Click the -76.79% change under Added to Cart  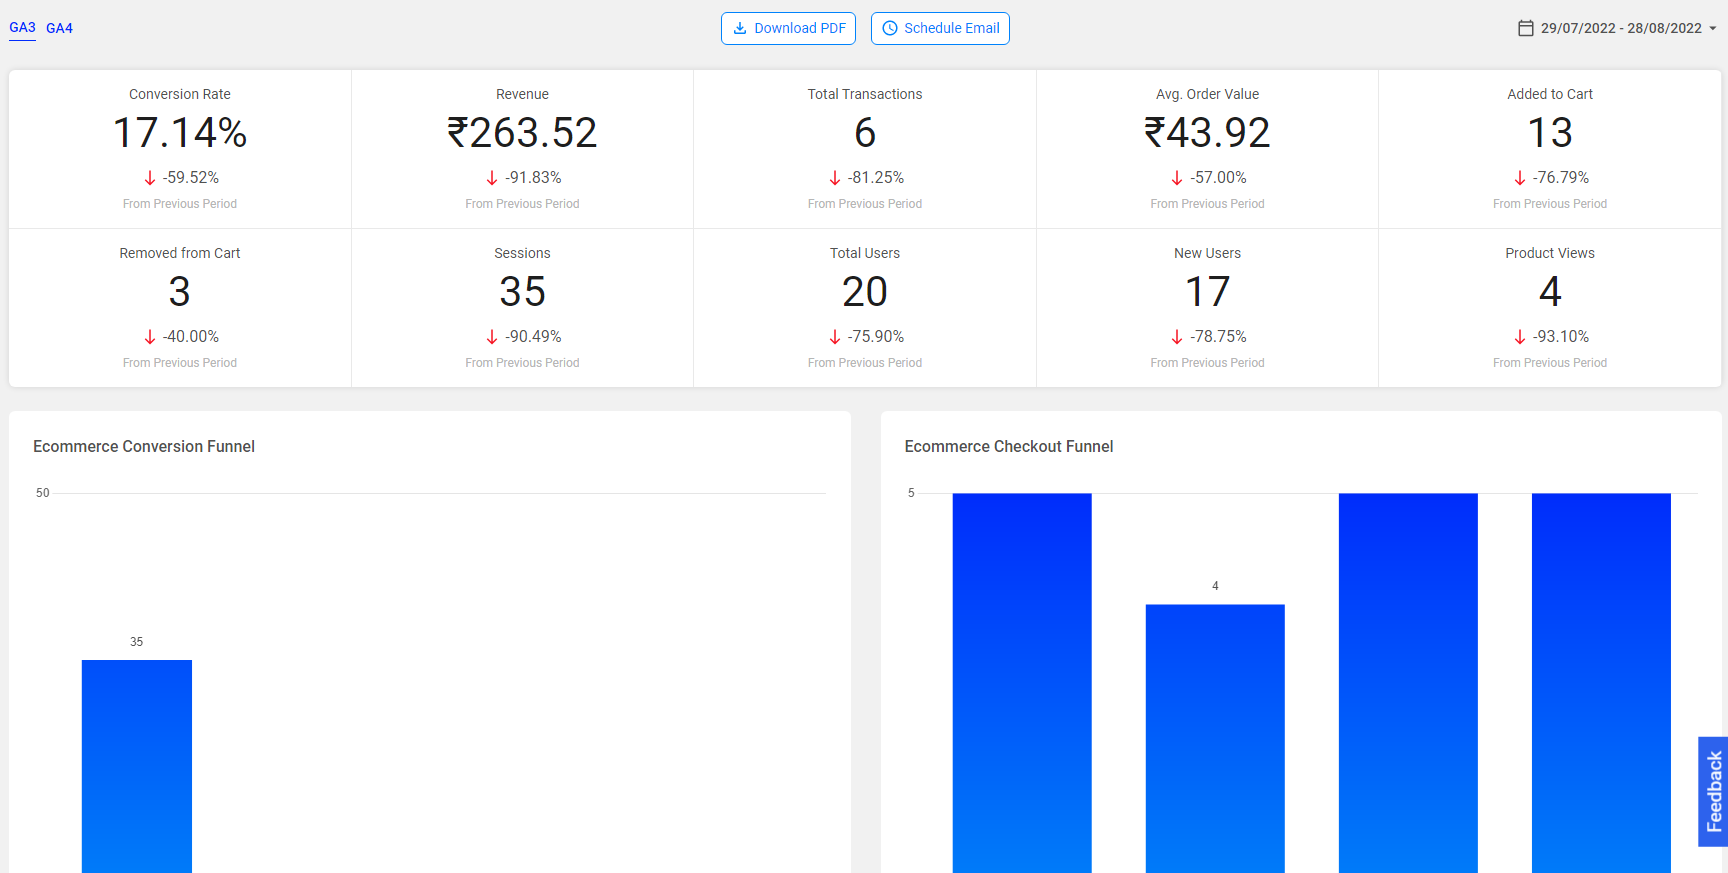(1561, 178)
